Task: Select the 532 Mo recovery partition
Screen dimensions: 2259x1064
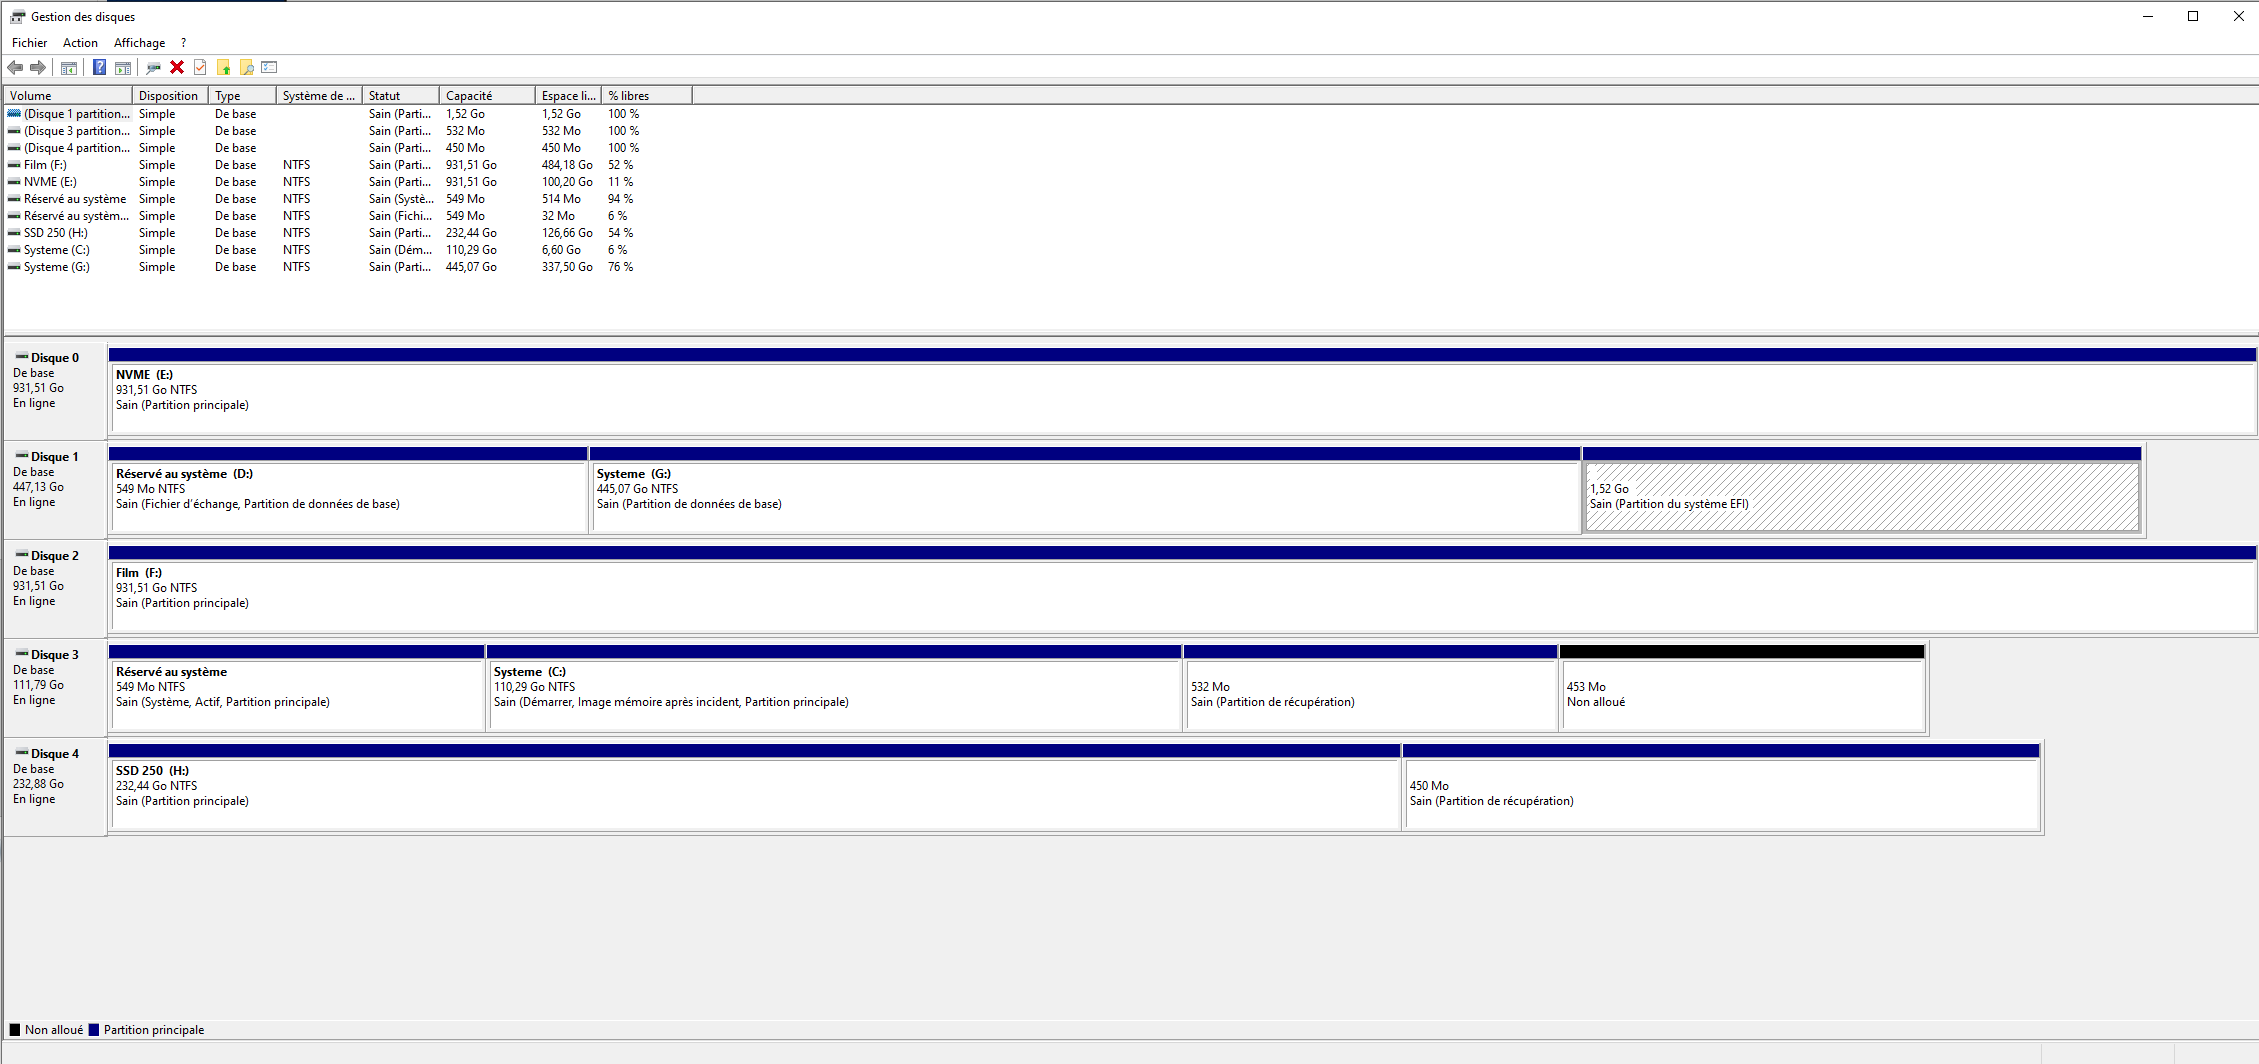Action: pyautogui.click(x=1371, y=688)
